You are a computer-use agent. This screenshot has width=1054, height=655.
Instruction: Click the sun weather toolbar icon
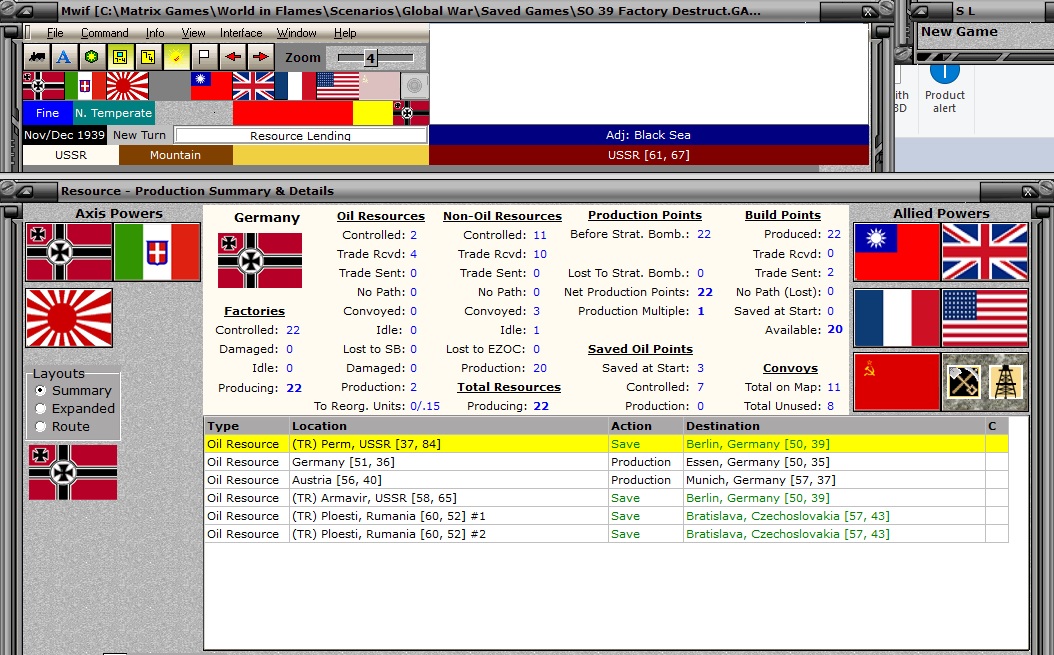click(x=176, y=57)
